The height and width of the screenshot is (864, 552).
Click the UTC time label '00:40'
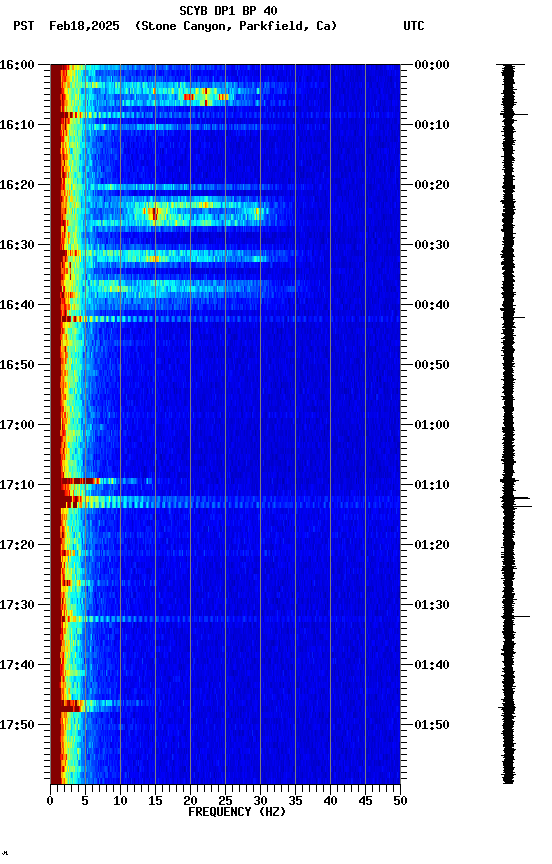[432, 305]
